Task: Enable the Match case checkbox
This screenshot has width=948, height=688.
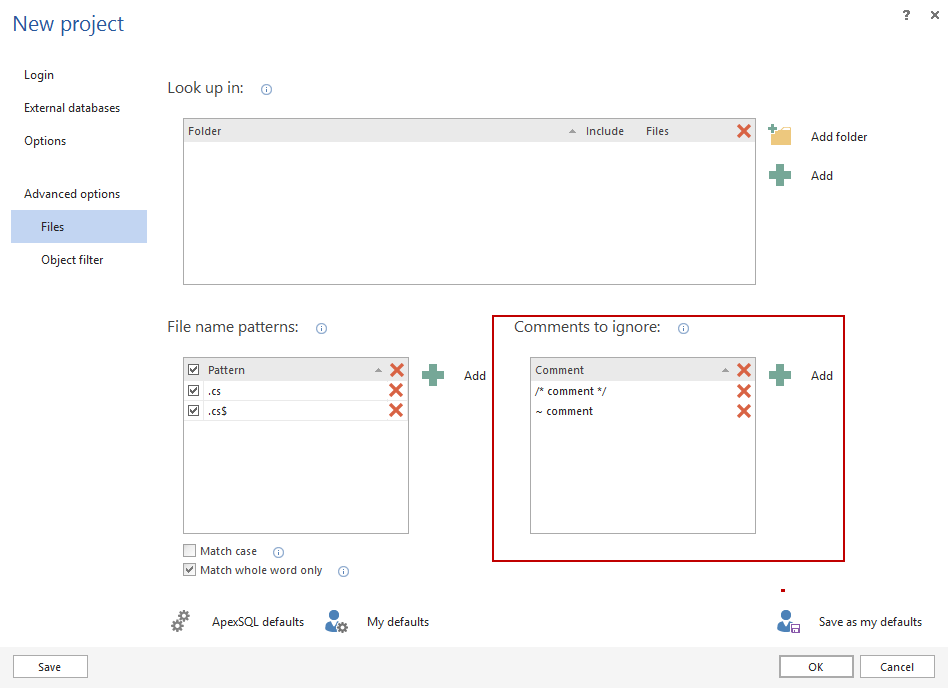Action: [190, 551]
